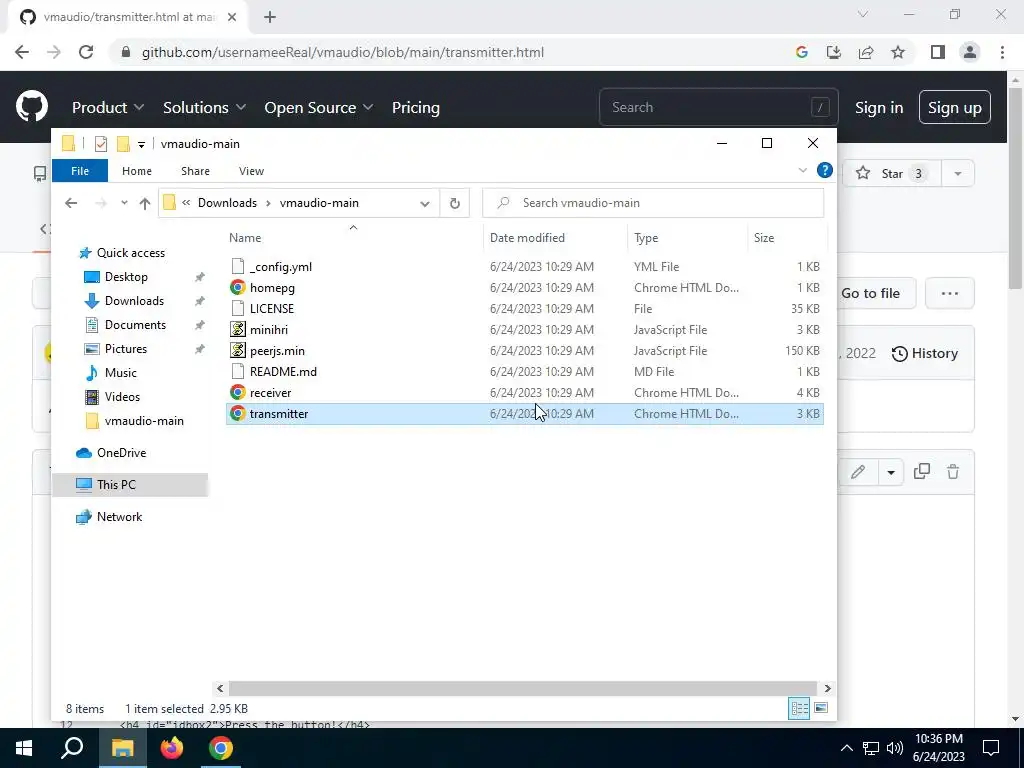Image resolution: width=1024 pixels, height=768 pixels.
Task: Open the Chrome taskbar icon
Action: (221, 748)
